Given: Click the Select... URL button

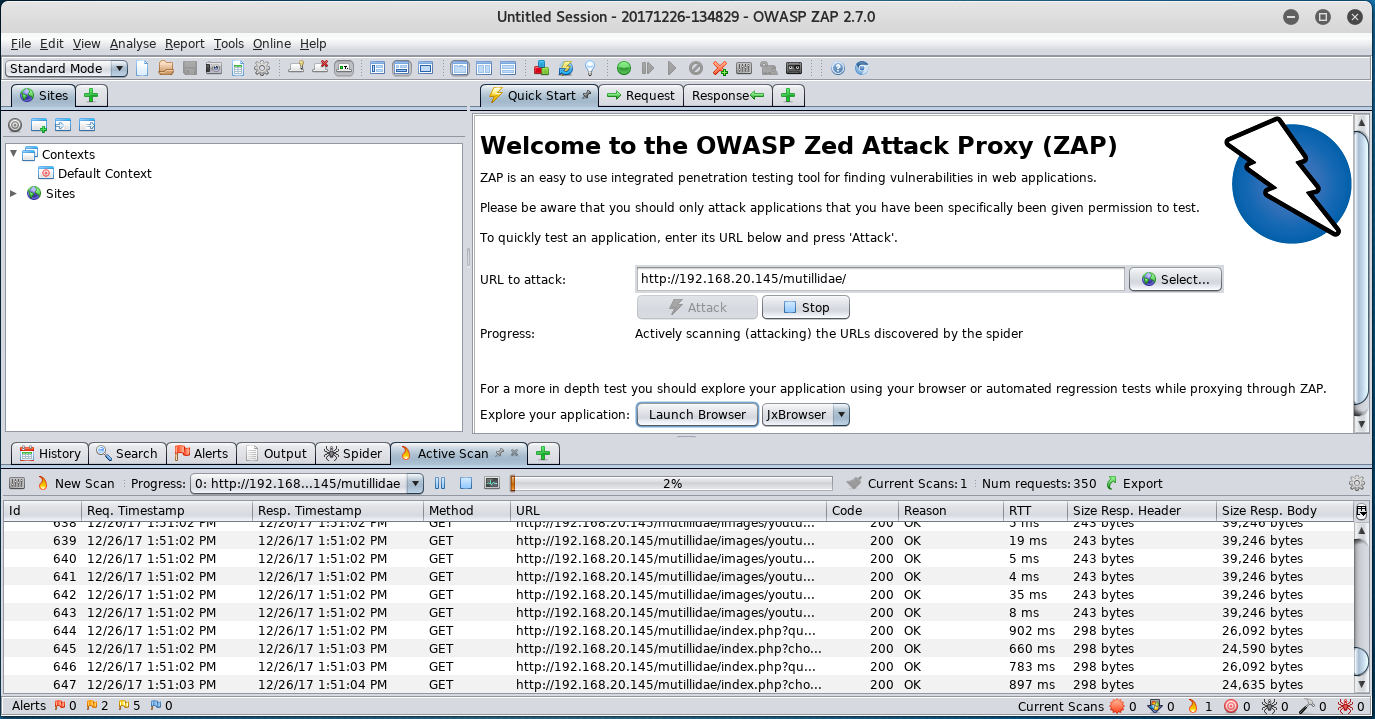Looking at the screenshot, I should 1176,279.
